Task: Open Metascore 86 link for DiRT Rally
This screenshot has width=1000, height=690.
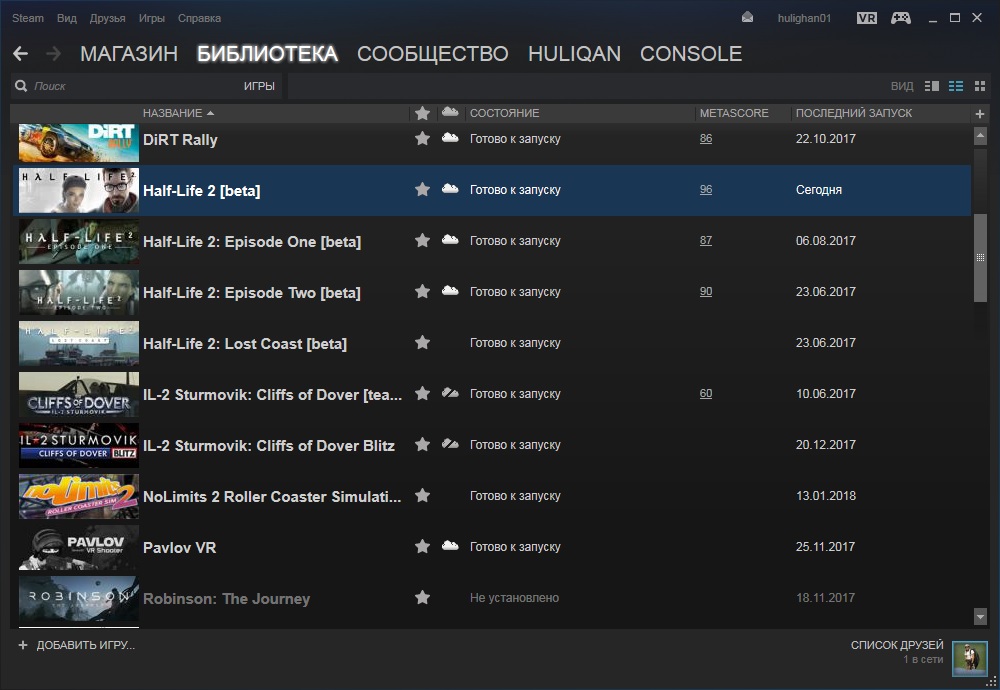Action: (706, 138)
